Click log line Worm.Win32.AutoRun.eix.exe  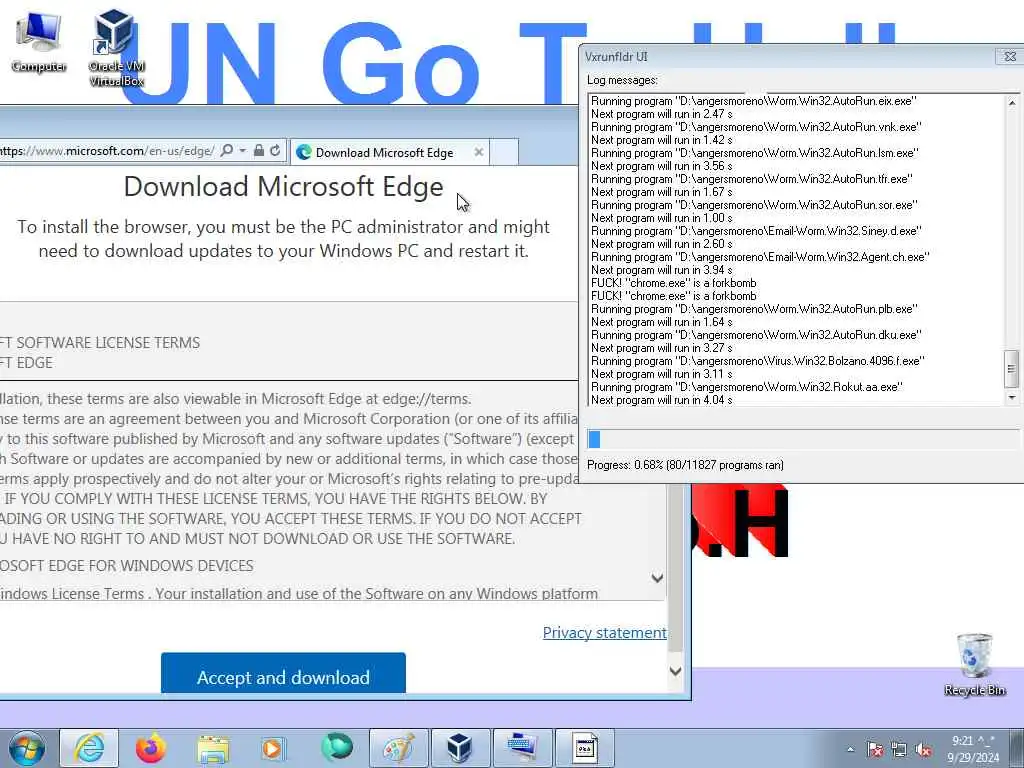753,101
